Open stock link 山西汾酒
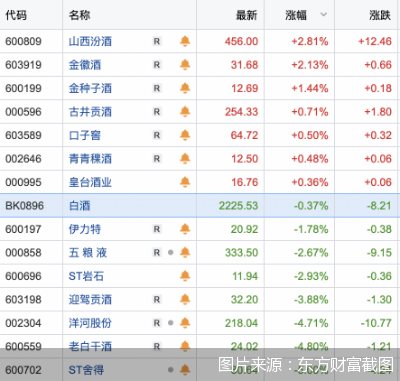This screenshot has width=400, height=381. [90, 41]
